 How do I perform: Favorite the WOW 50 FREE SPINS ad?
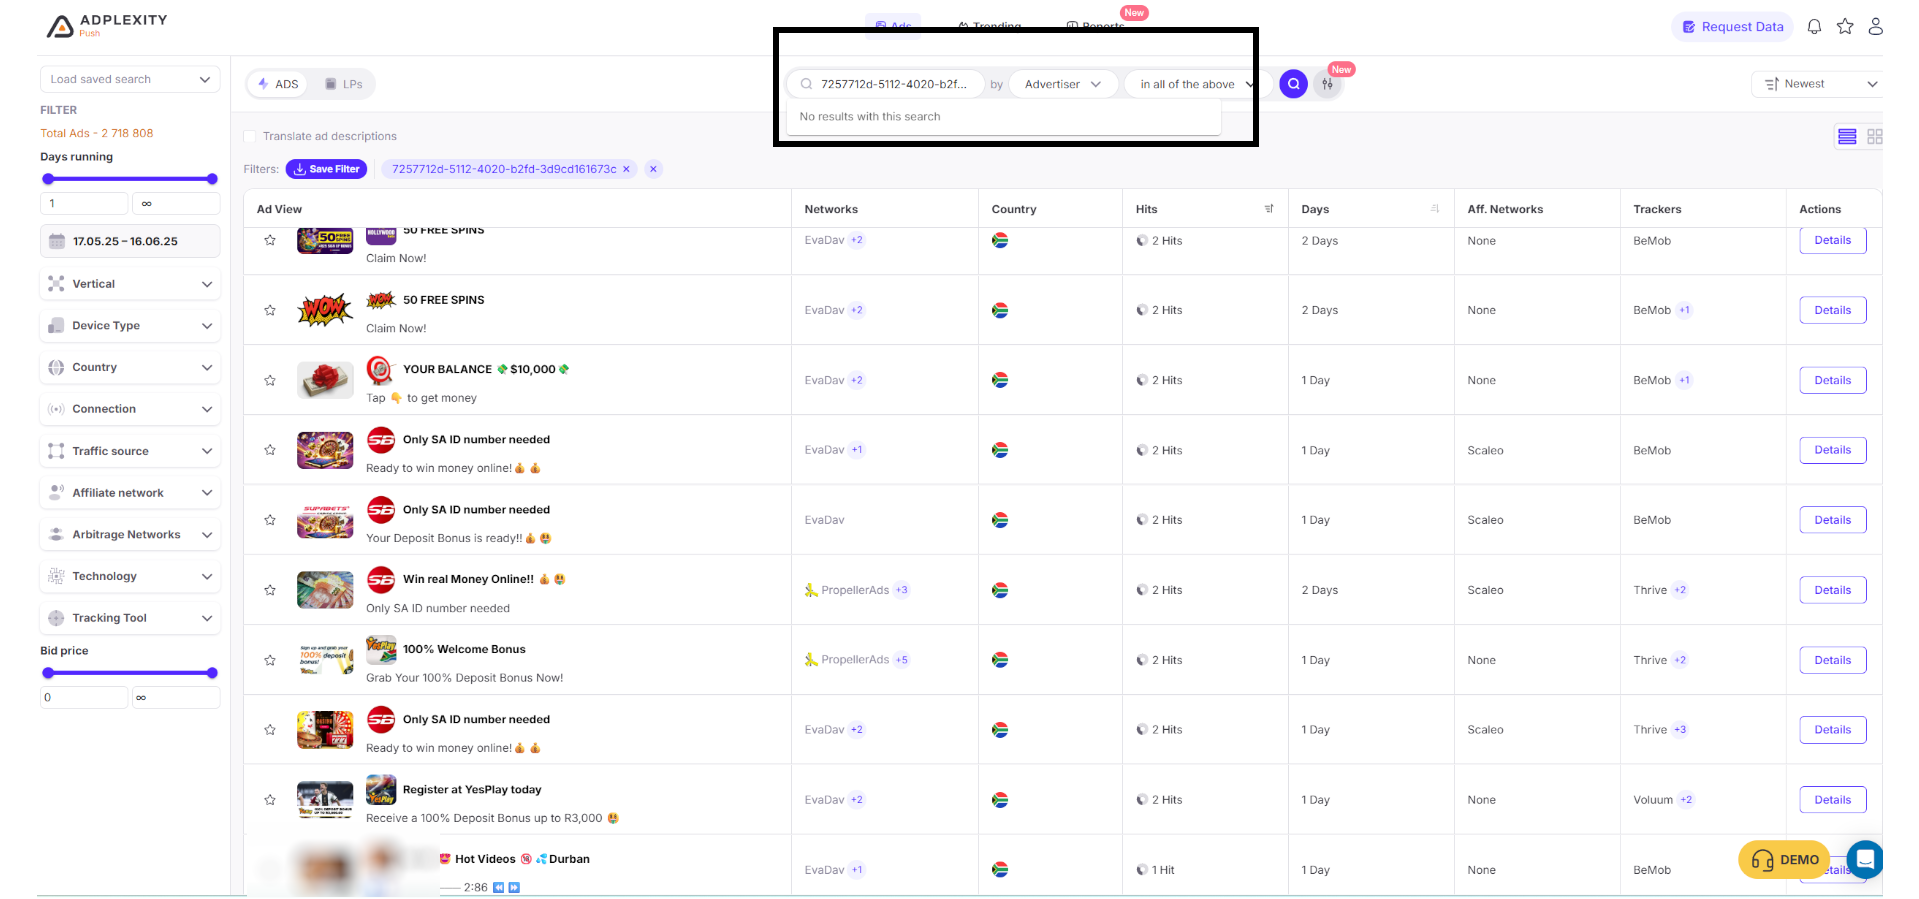[270, 310]
